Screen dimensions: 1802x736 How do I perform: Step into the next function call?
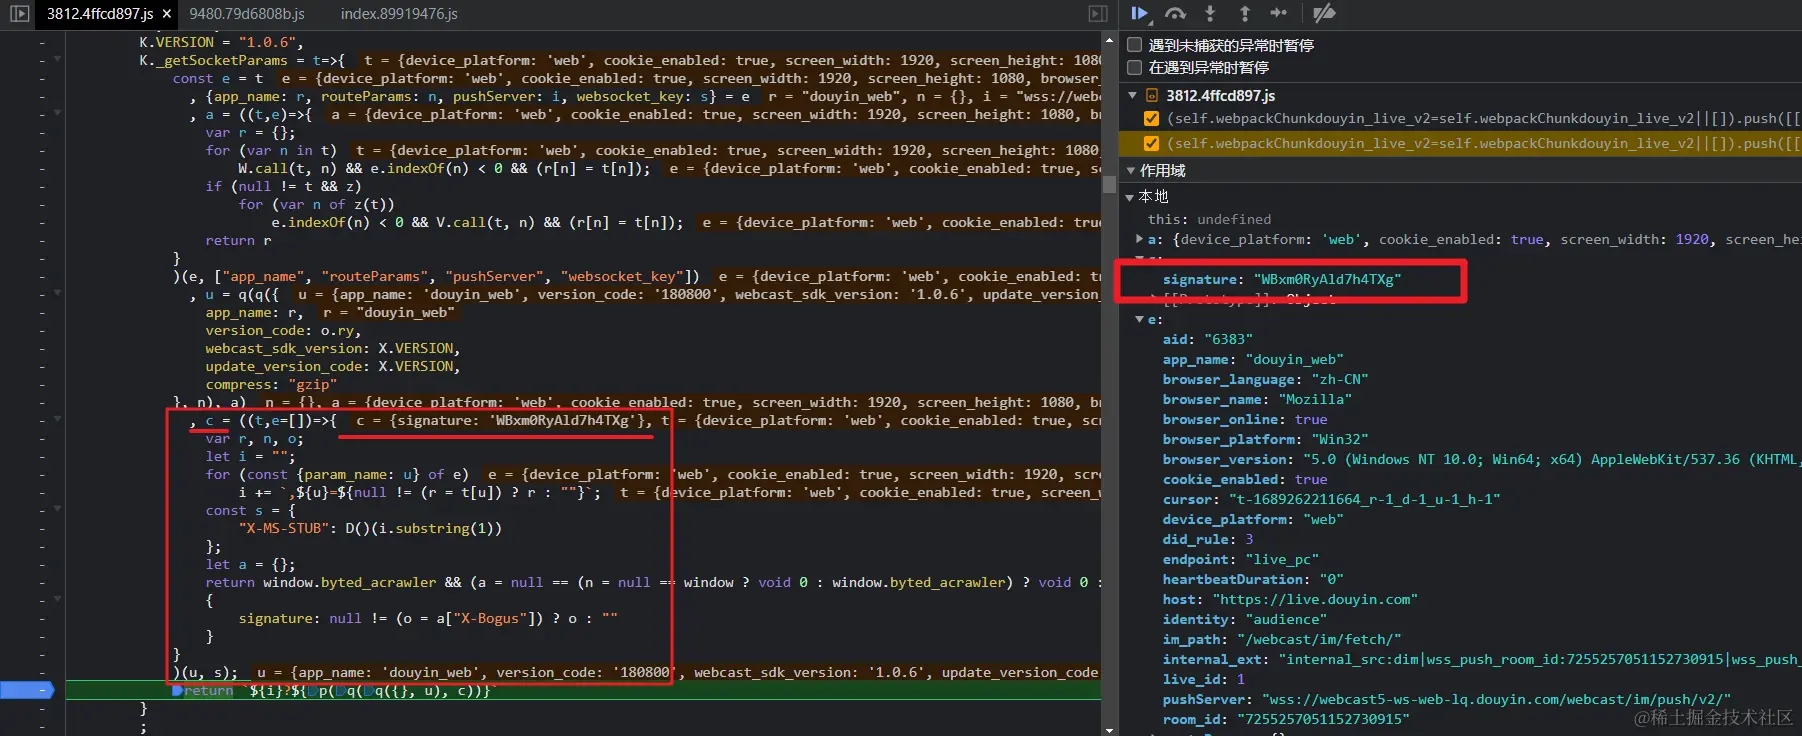click(x=1210, y=13)
